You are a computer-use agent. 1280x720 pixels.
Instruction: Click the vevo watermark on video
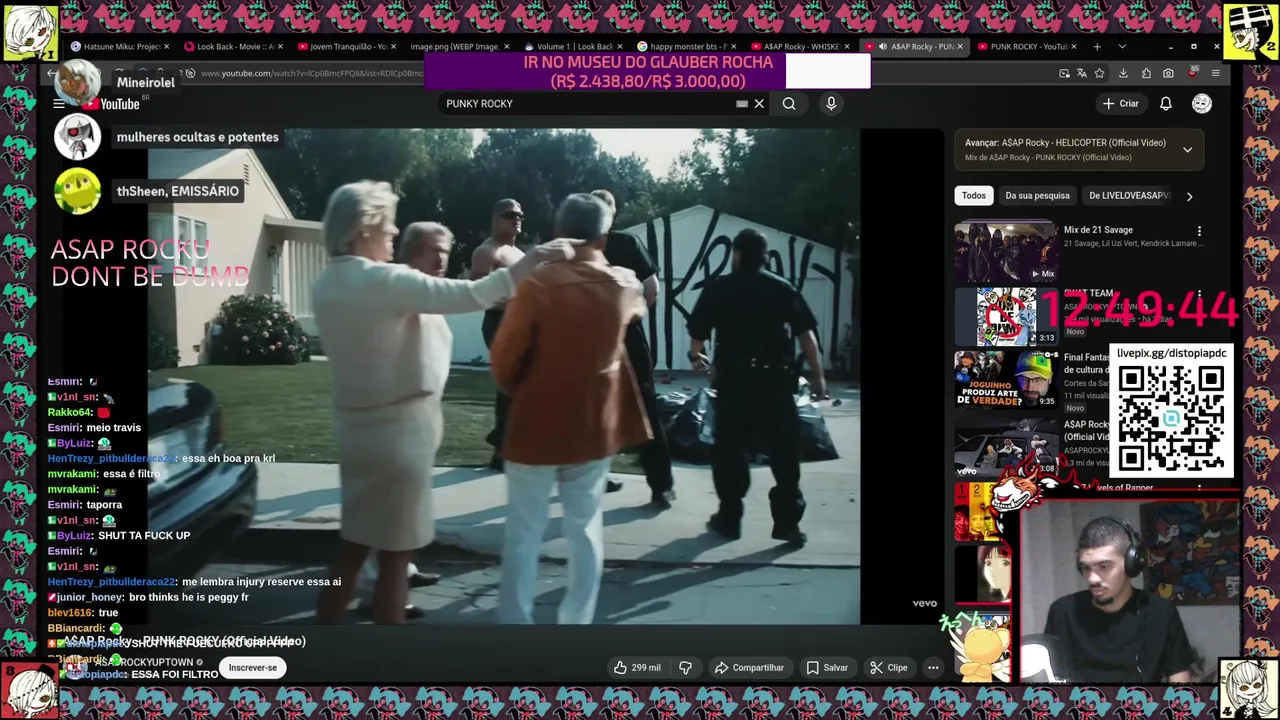[x=924, y=603]
